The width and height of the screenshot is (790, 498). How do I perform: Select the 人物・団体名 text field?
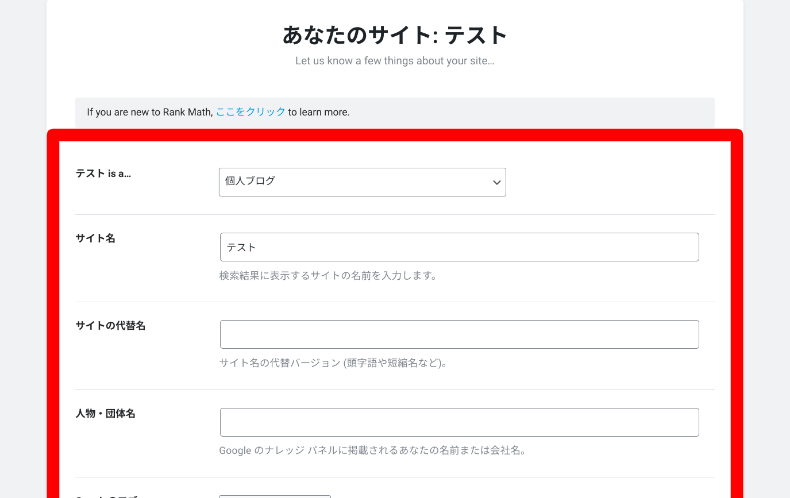click(458, 423)
